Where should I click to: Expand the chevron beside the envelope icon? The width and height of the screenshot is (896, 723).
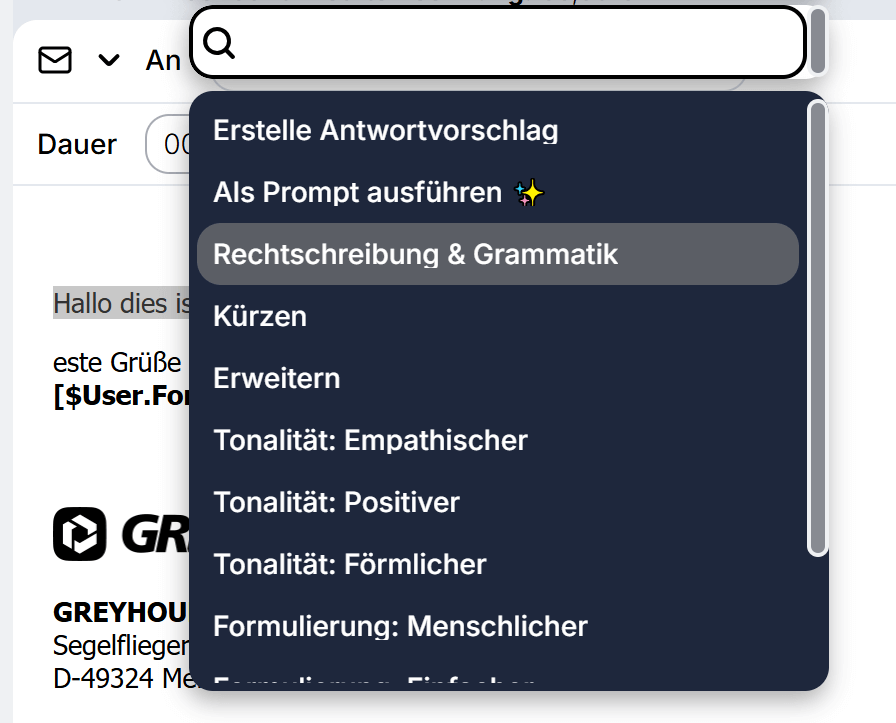(109, 61)
